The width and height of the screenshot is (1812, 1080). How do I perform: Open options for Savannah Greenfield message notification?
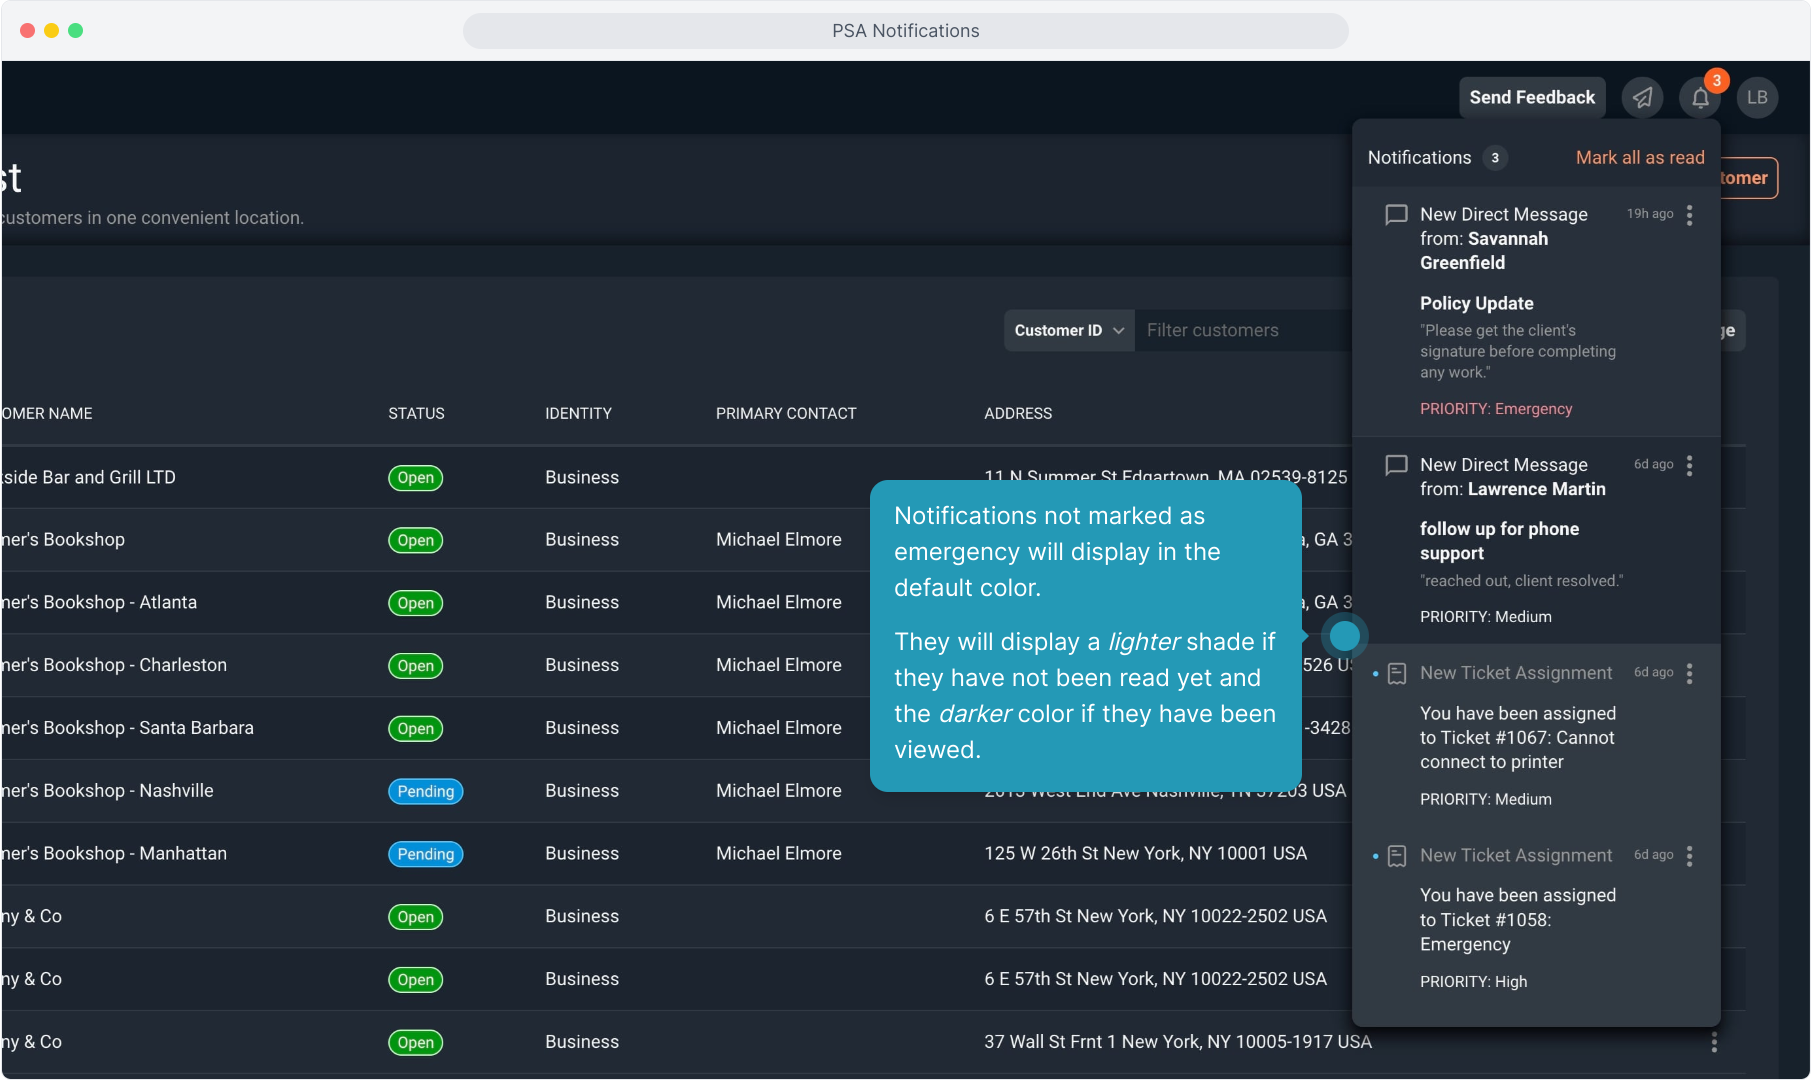pos(1689,215)
